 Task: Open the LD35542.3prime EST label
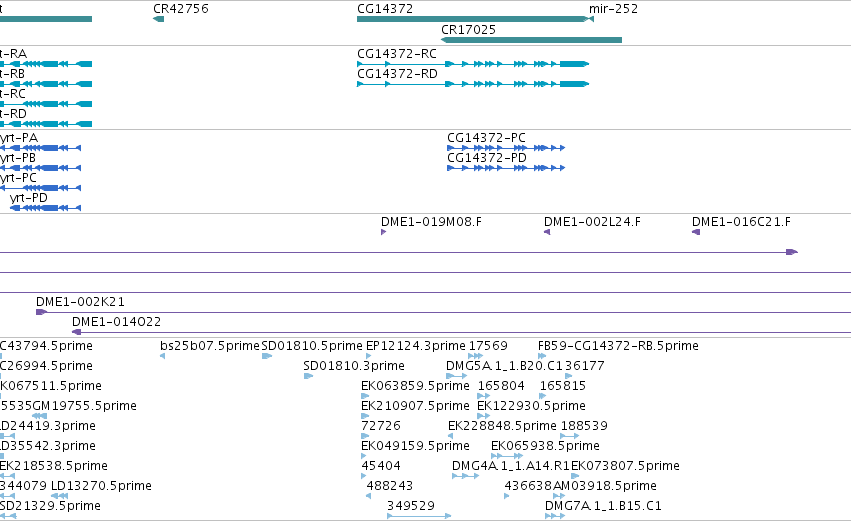(48, 446)
